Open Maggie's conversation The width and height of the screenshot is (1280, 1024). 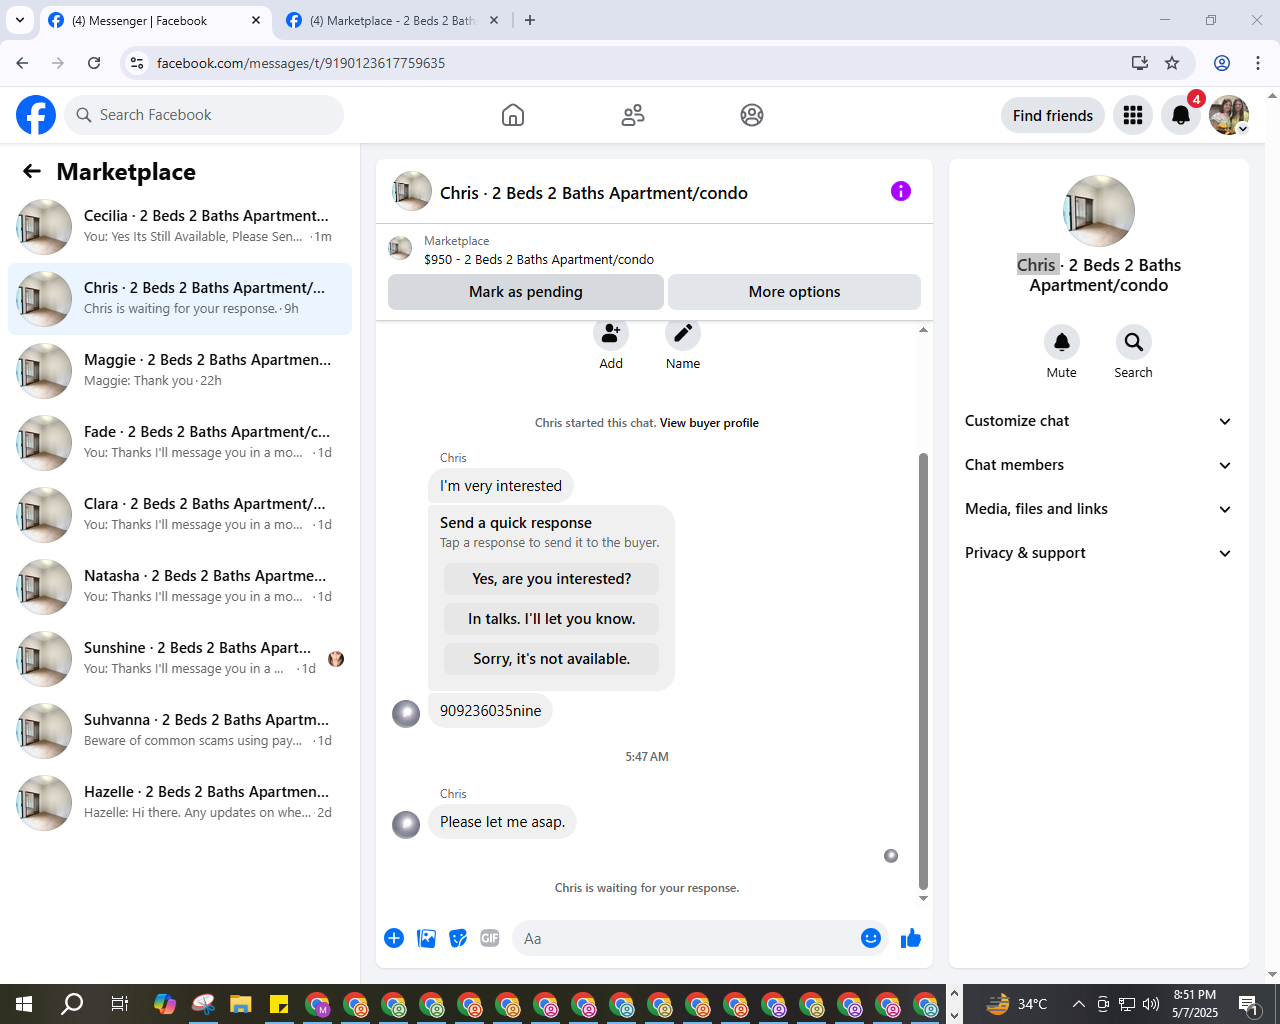click(x=180, y=370)
